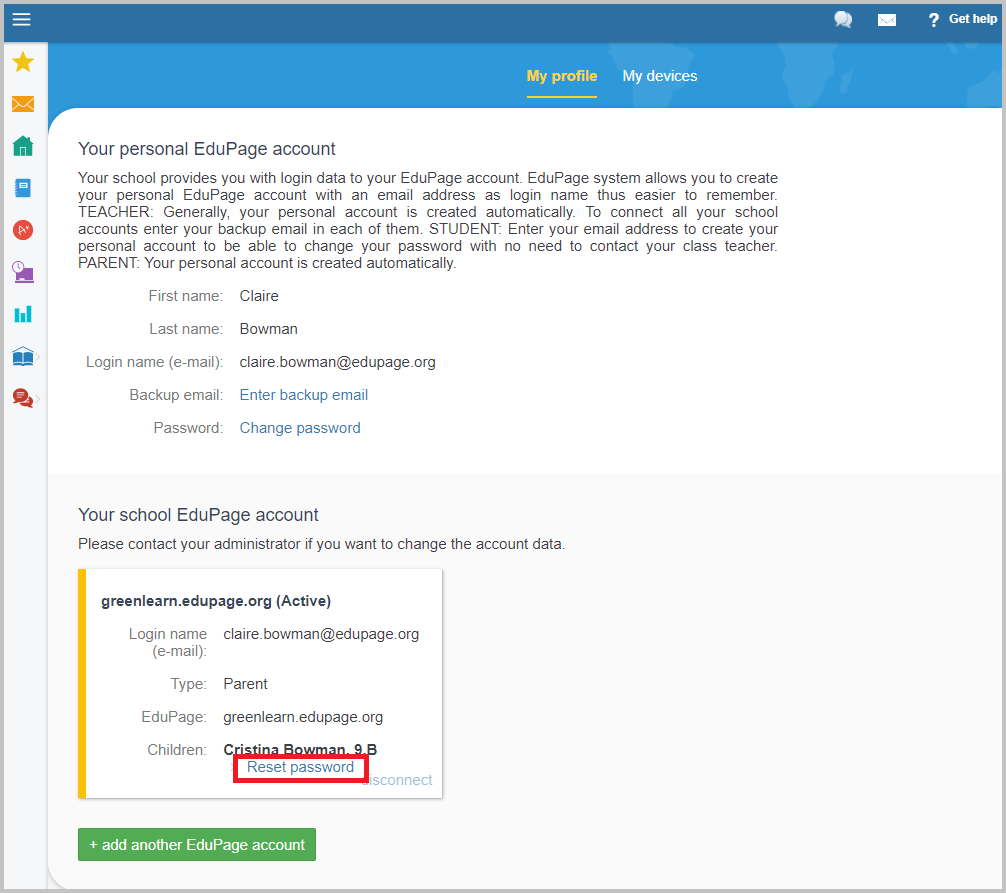Select the first name value Claire

(259, 296)
